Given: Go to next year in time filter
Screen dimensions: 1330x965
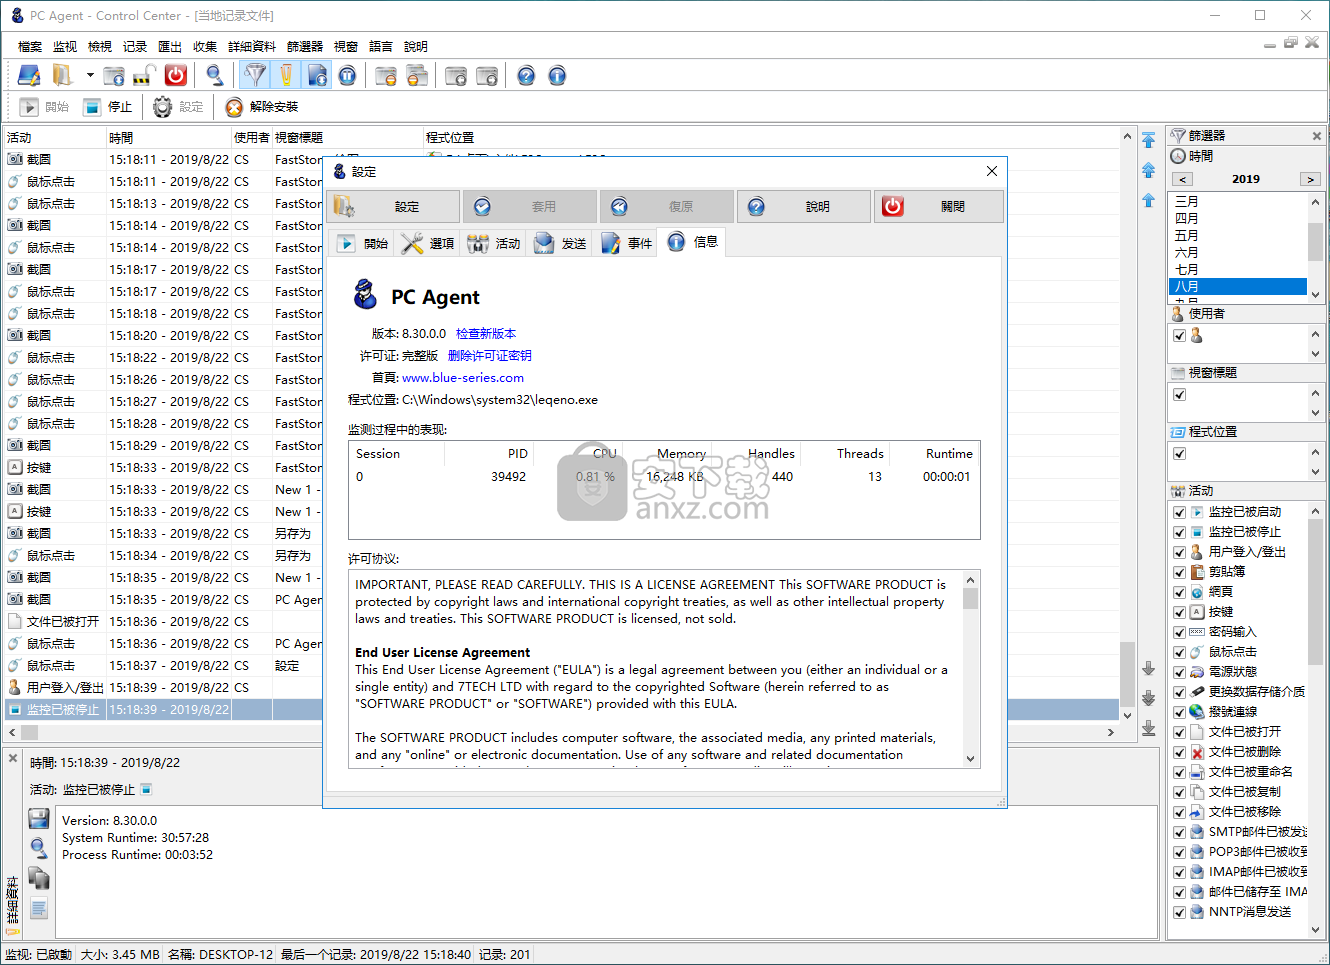Looking at the screenshot, I should (x=1310, y=180).
